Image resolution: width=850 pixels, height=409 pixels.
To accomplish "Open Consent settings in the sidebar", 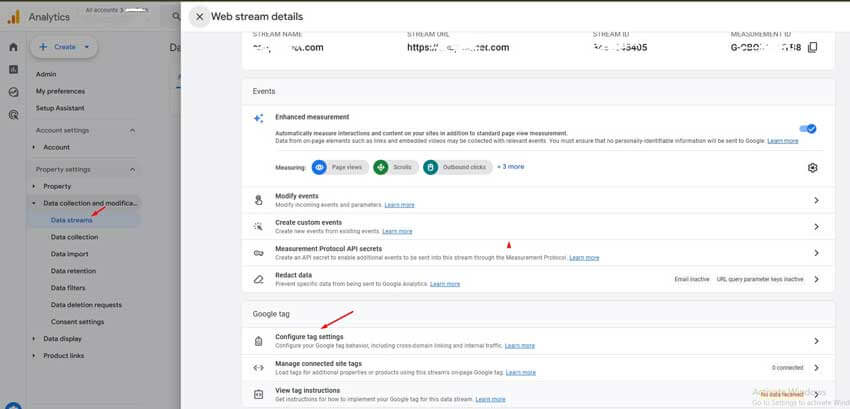I will [x=78, y=322].
